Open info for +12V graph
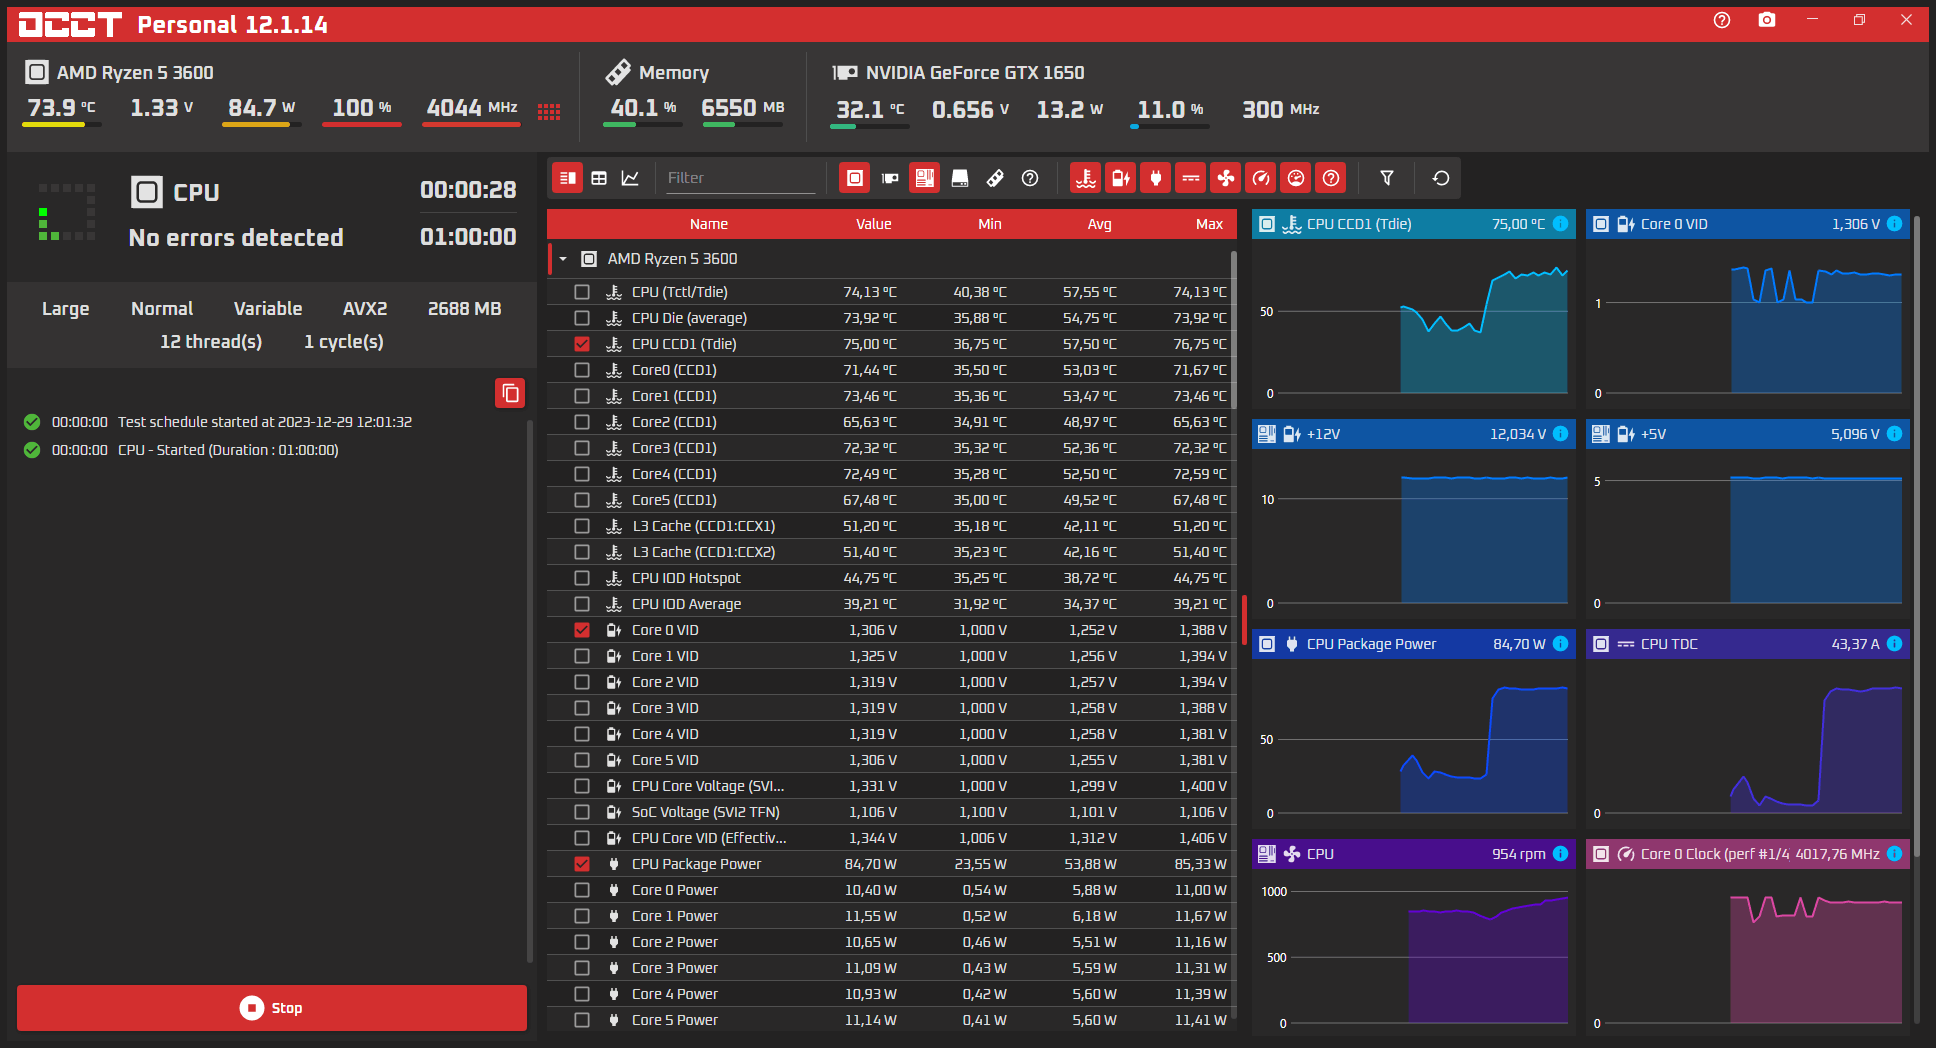1936x1048 pixels. (x=1560, y=434)
